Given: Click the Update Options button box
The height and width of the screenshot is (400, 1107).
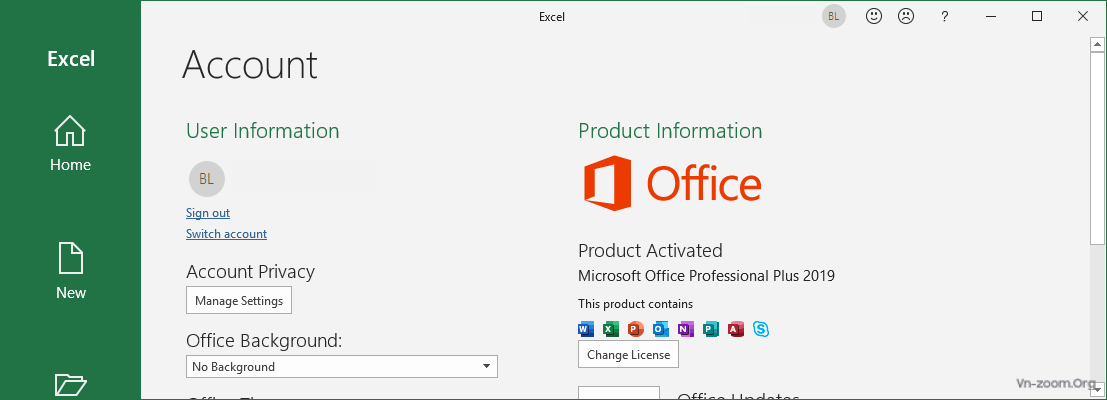Looking at the screenshot, I should pyautogui.click(x=619, y=392).
